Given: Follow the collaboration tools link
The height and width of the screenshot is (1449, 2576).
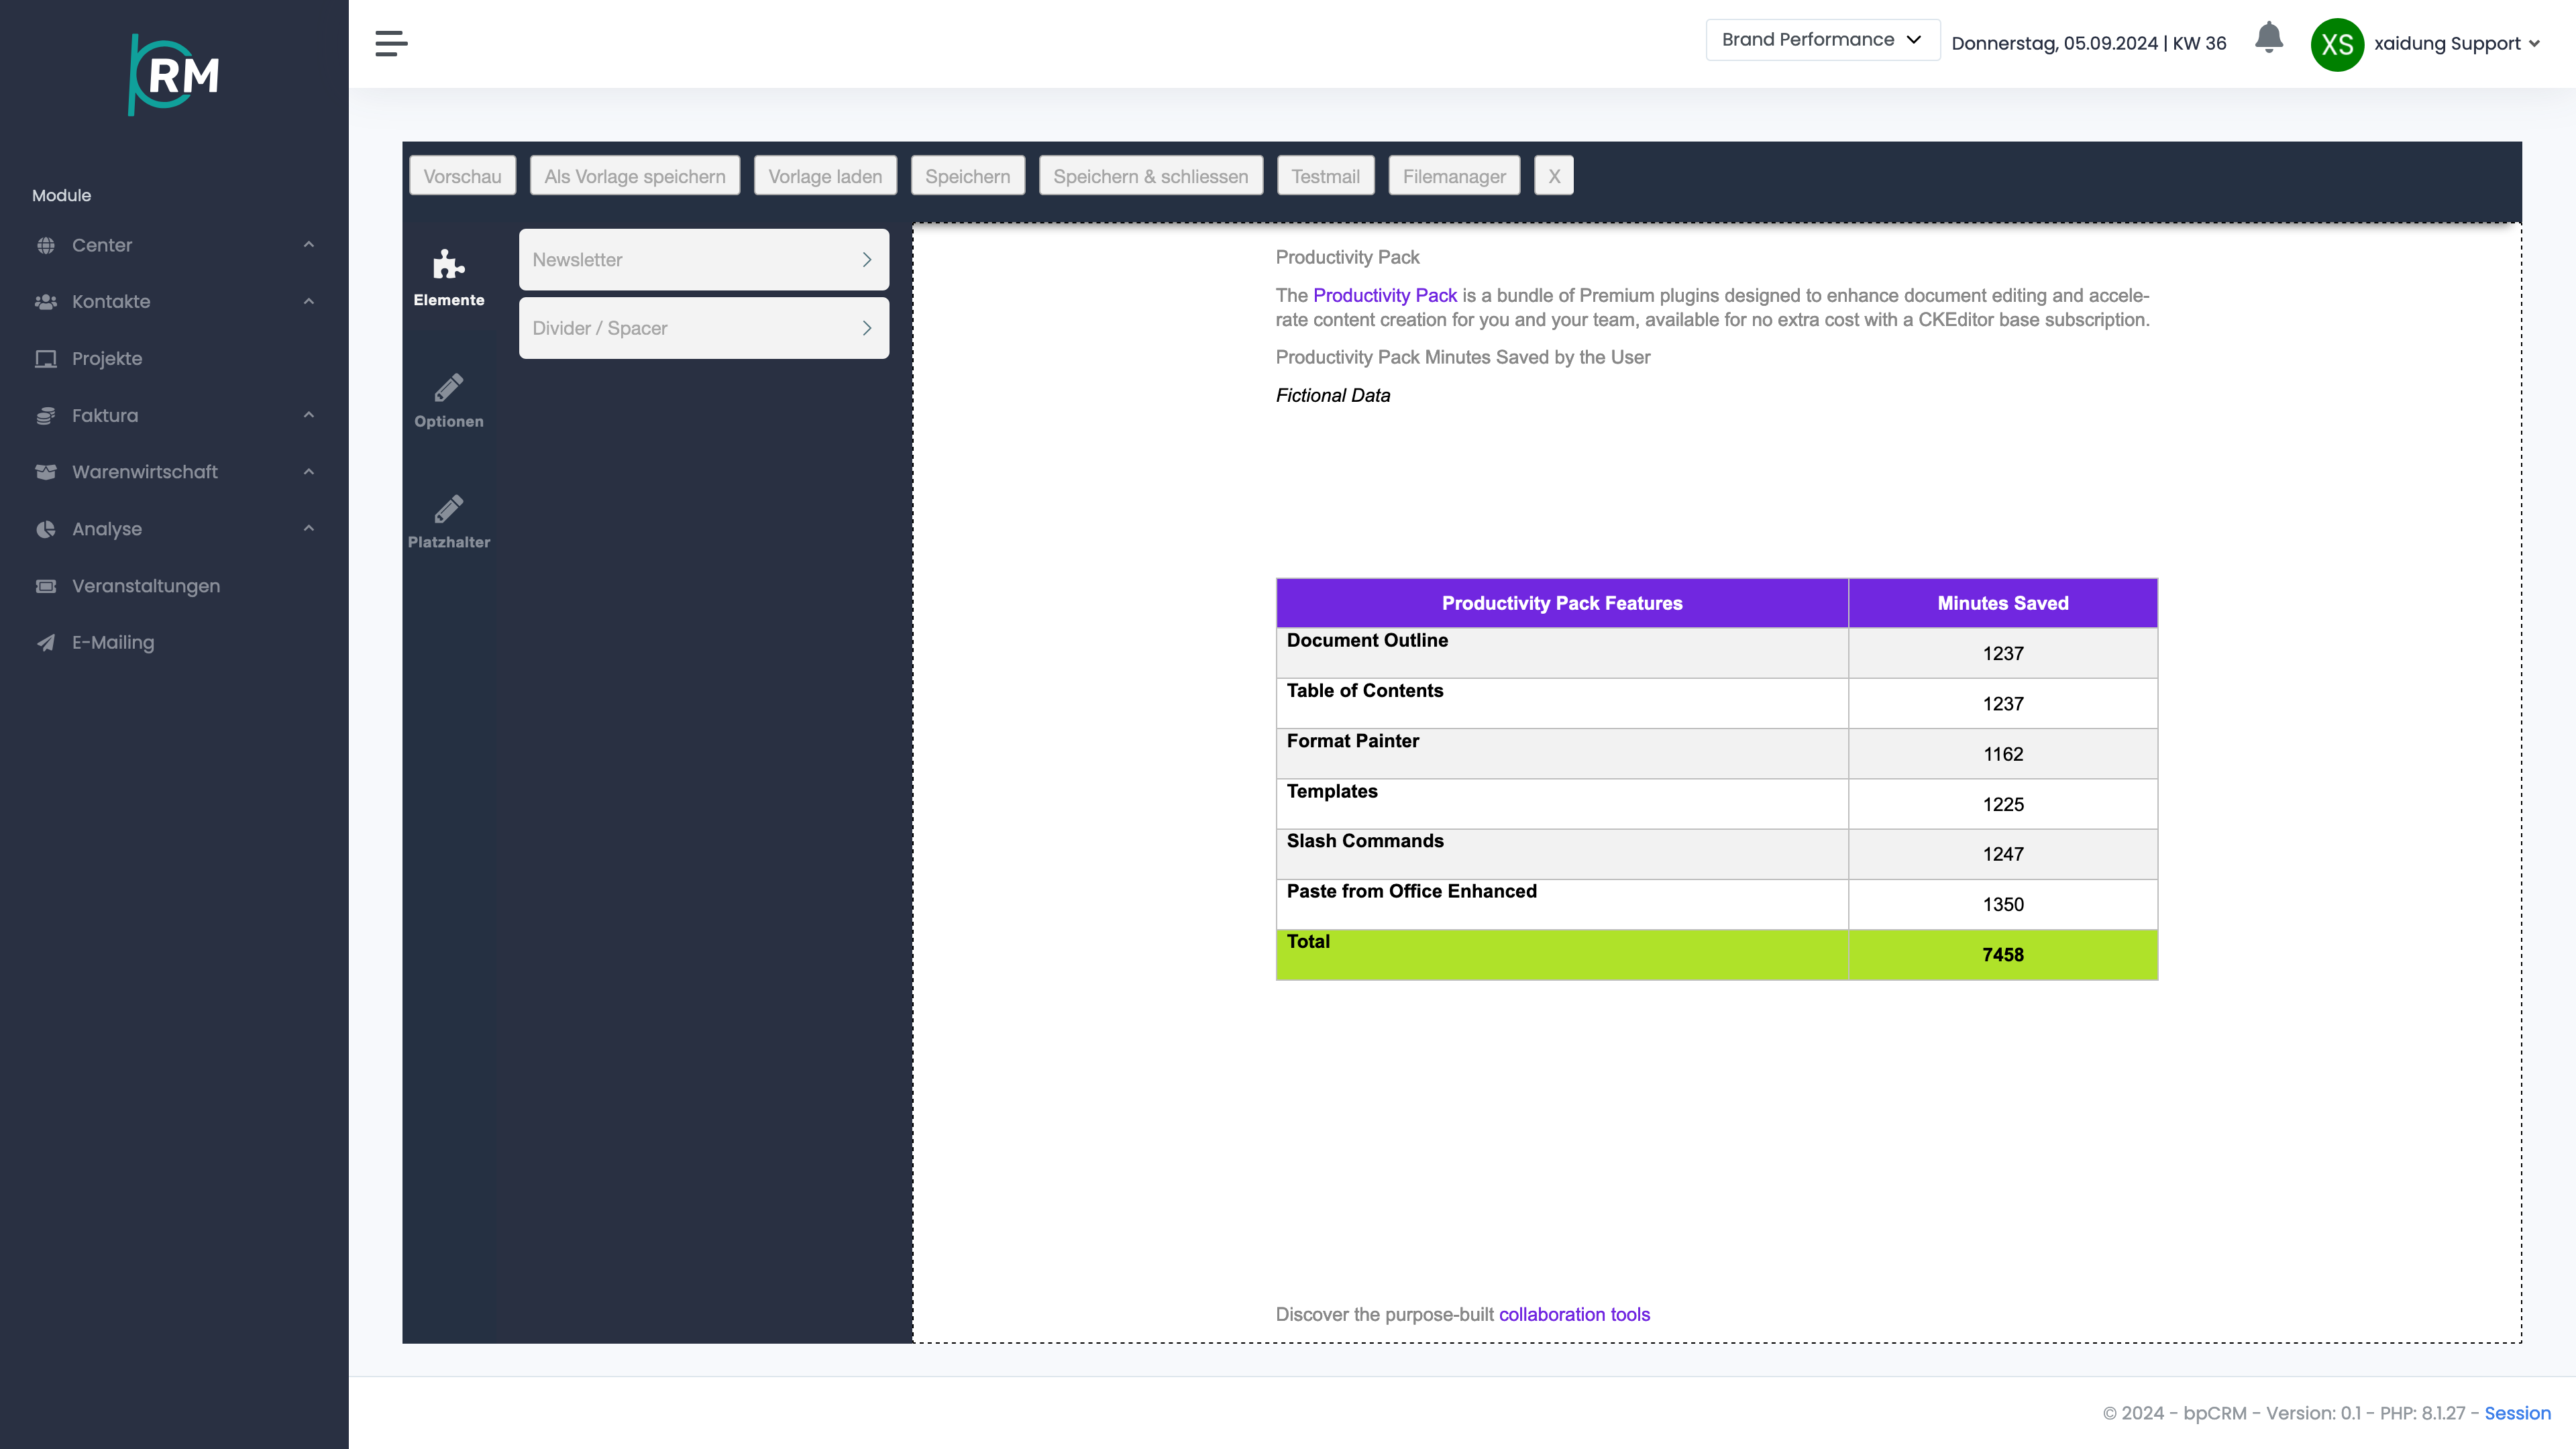Looking at the screenshot, I should pos(1574,1314).
